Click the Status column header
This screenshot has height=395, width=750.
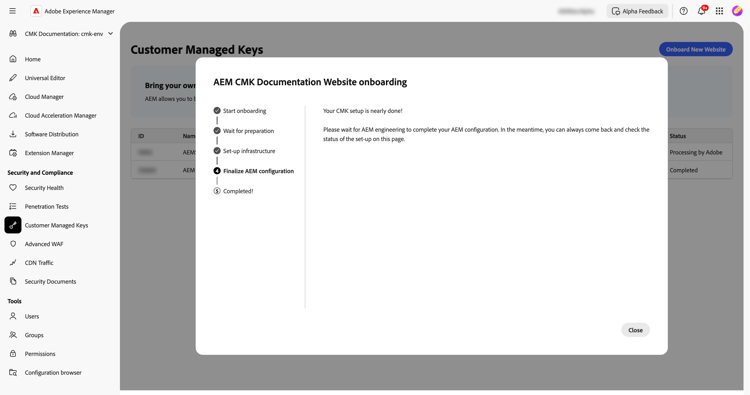point(678,136)
